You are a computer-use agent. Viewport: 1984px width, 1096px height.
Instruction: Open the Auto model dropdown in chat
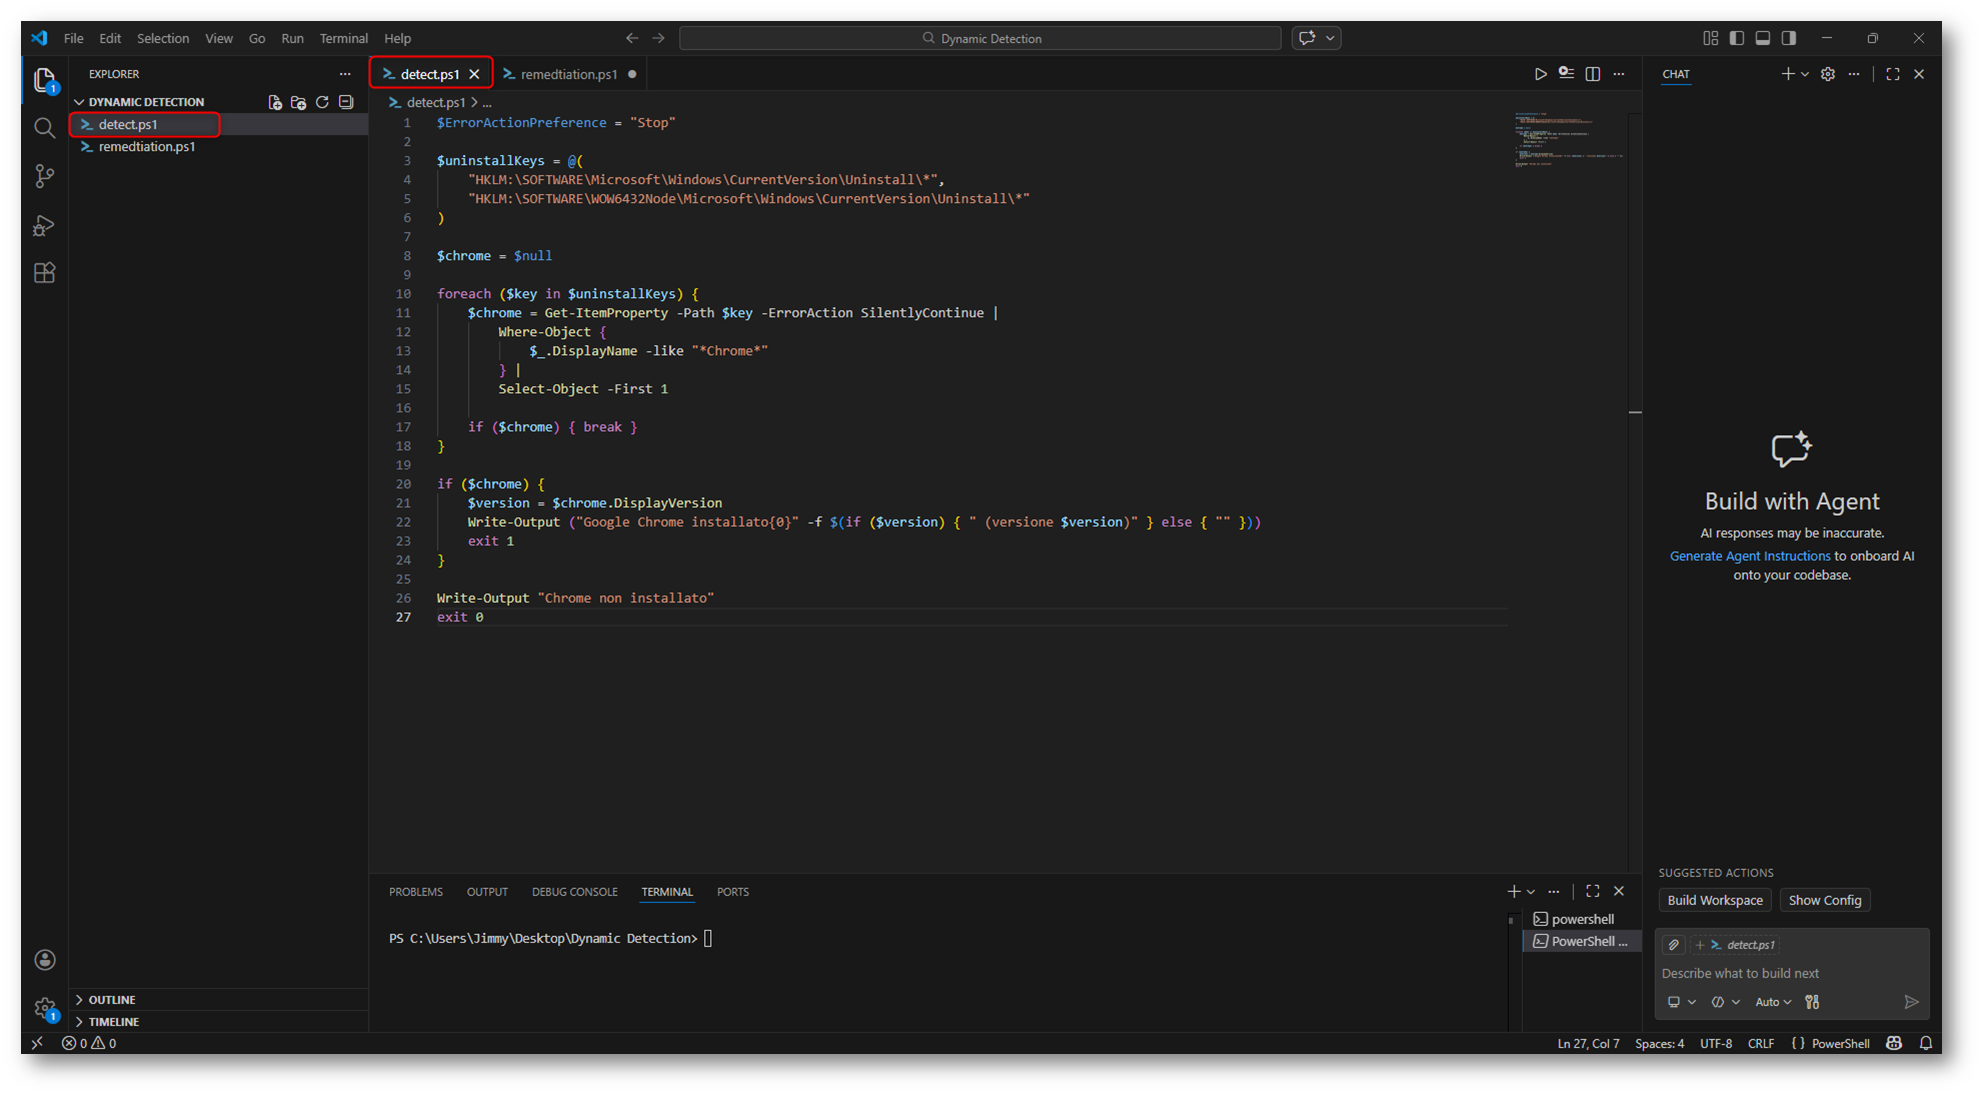point(1772,1002)
